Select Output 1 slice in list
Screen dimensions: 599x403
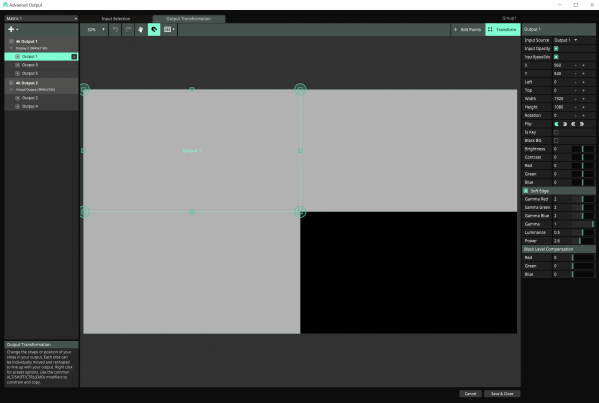tap(41, 57)
